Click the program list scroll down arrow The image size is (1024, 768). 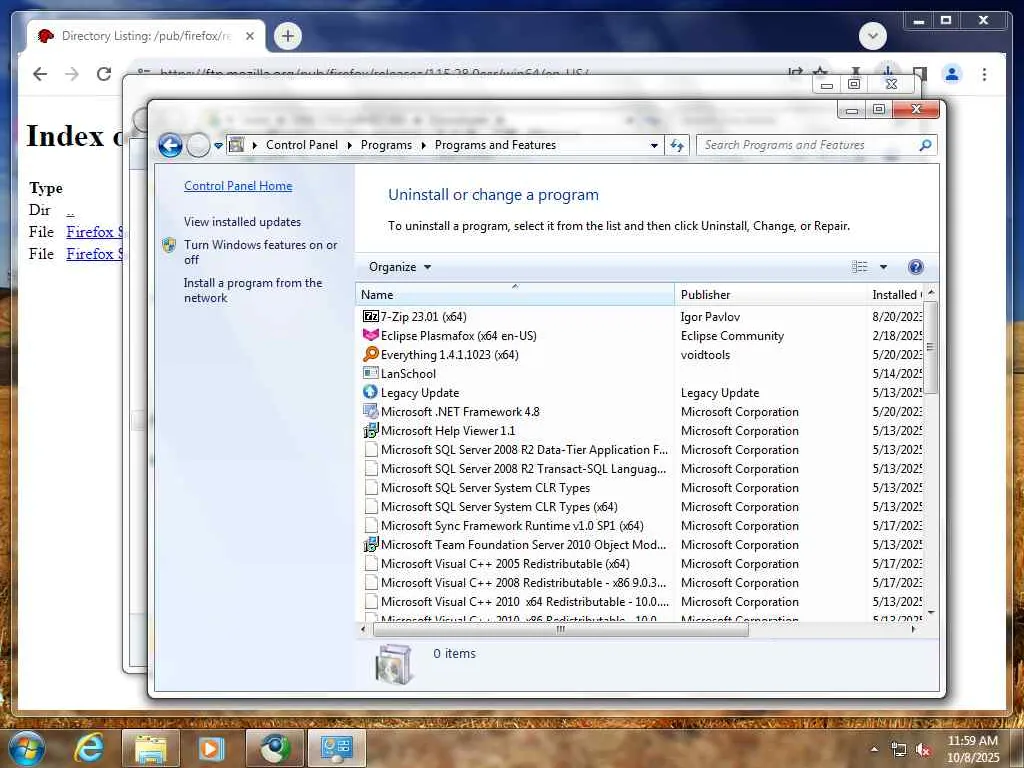point(931,613)
